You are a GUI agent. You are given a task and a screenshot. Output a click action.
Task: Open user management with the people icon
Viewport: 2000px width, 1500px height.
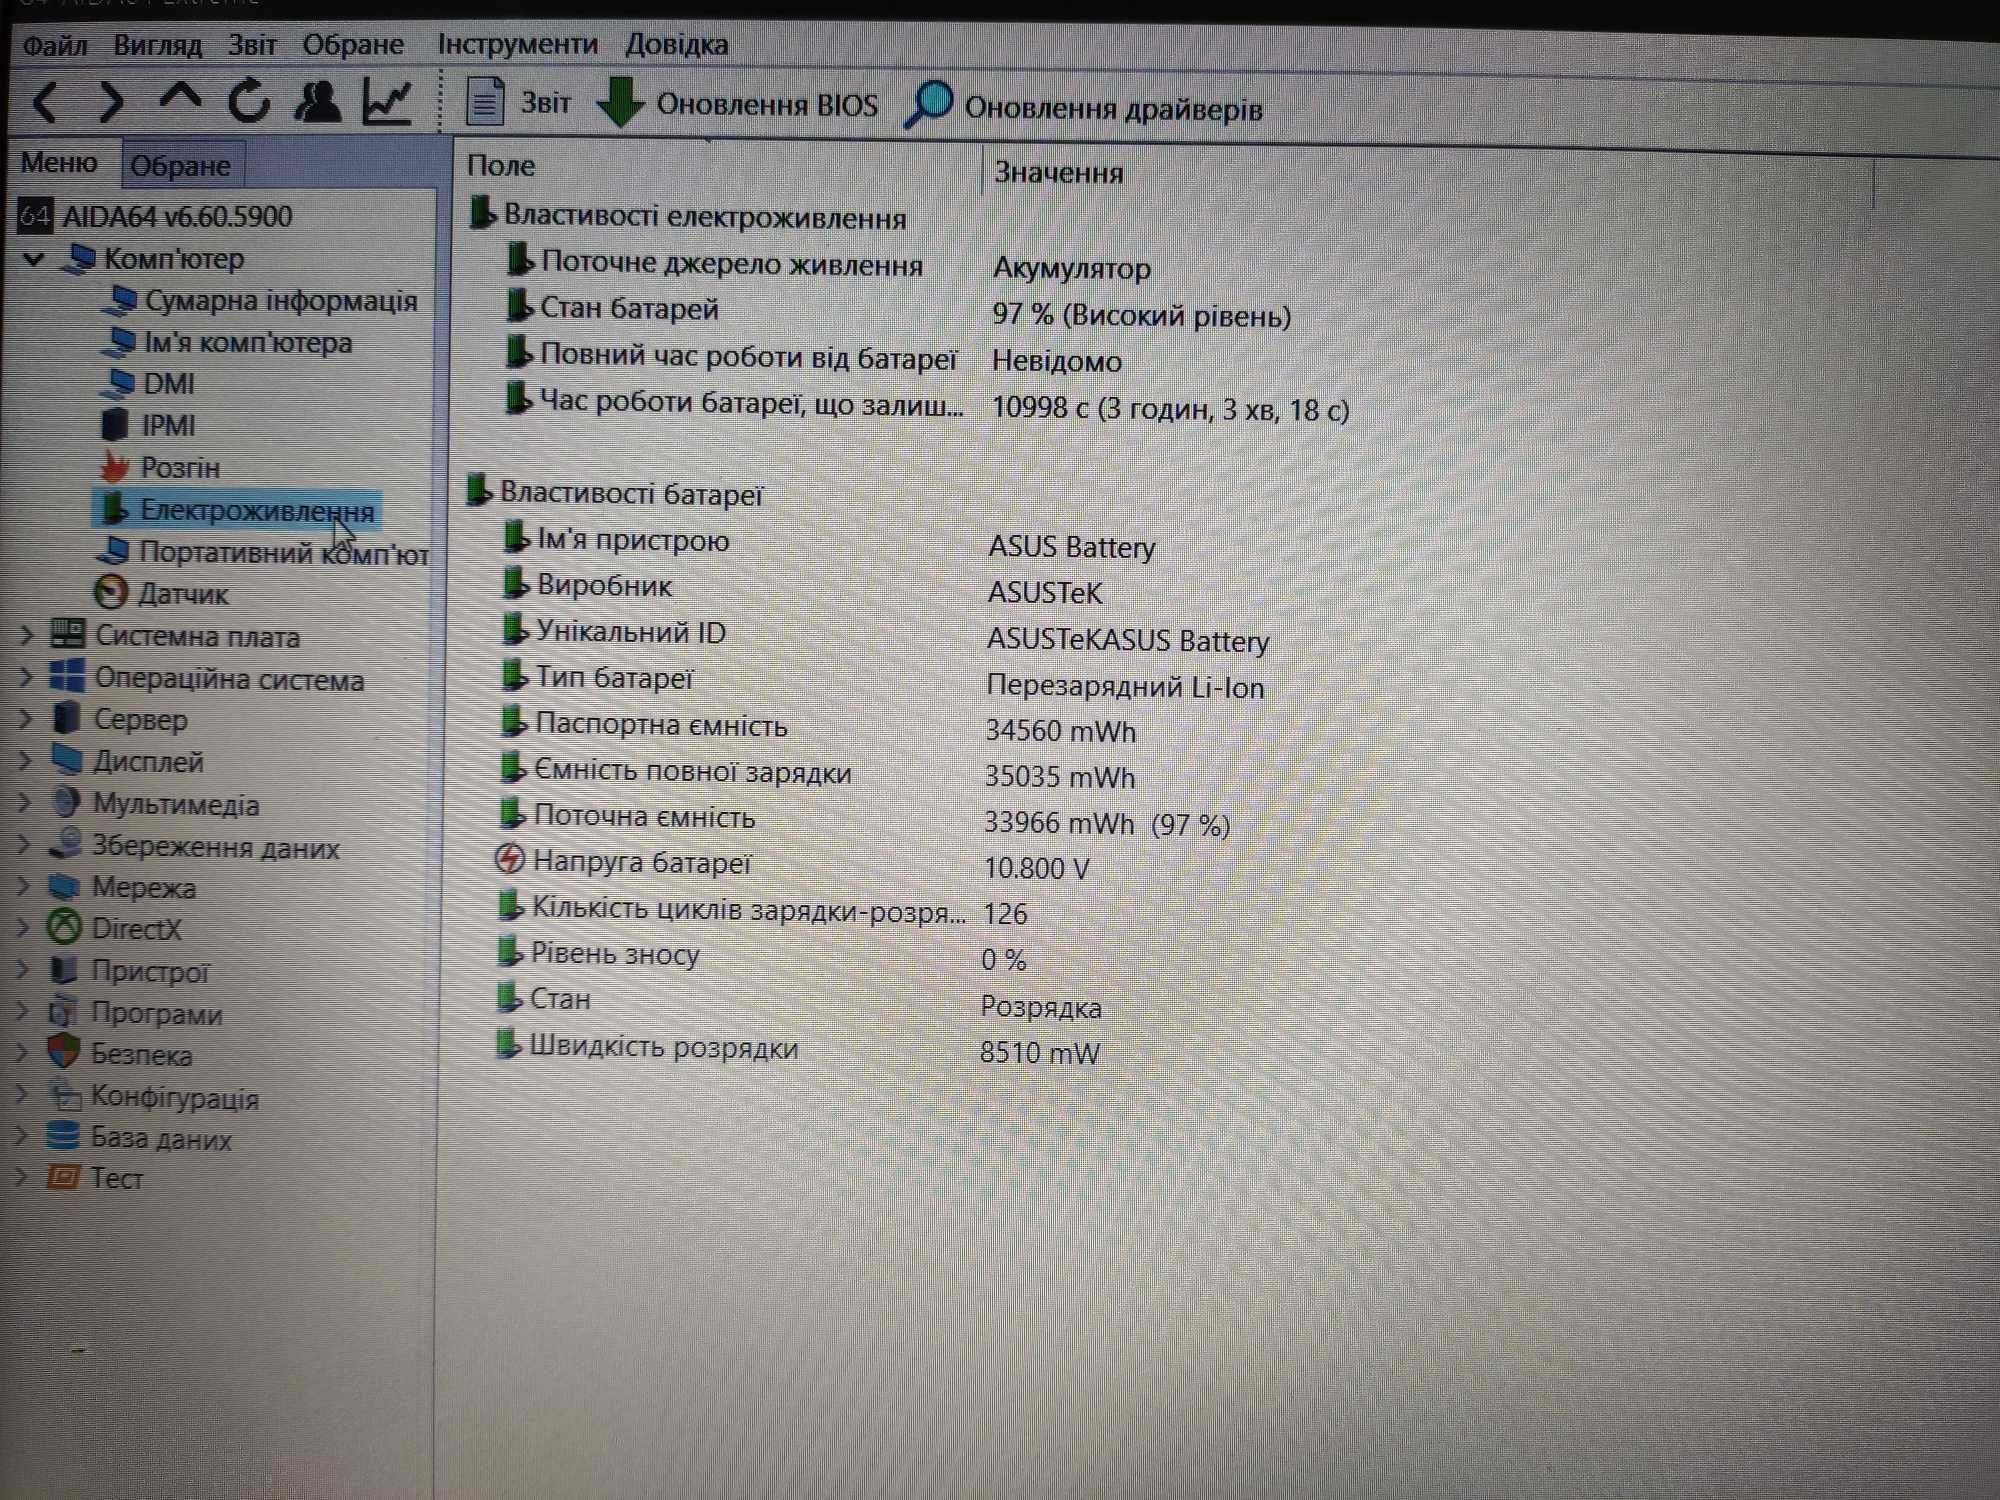(x=318, y=102)
